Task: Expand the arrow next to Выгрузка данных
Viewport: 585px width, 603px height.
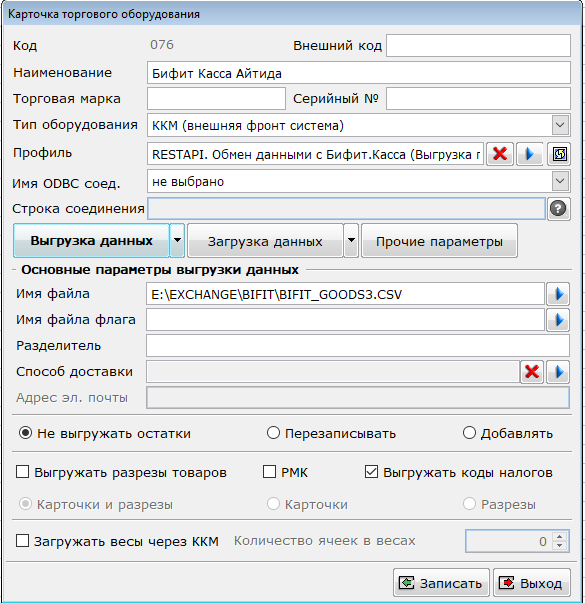Action: point(177,240)
